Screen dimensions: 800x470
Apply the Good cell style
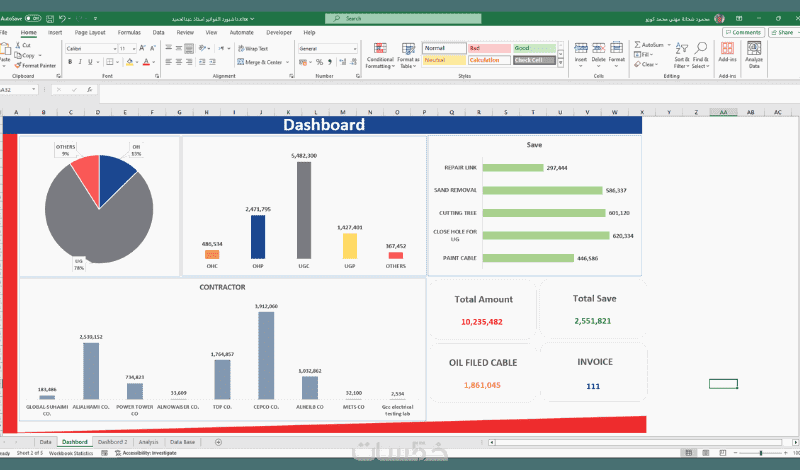click(534, 48)
